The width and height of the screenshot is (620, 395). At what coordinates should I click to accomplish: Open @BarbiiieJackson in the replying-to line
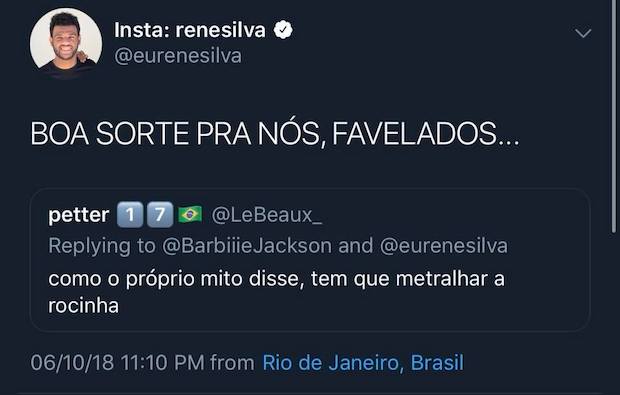tap(247, 246)
